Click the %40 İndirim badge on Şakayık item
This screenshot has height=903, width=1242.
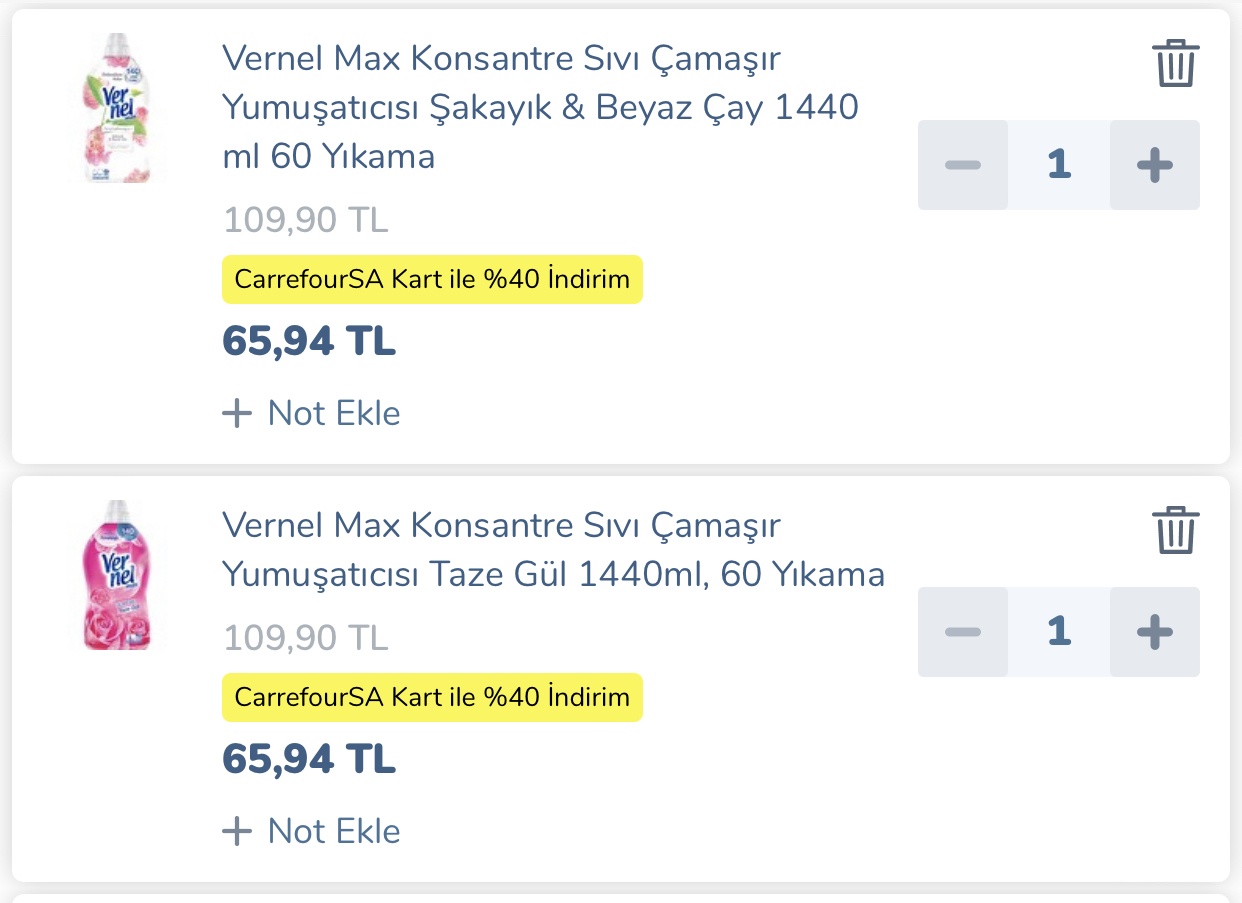(x=432, y=279)
